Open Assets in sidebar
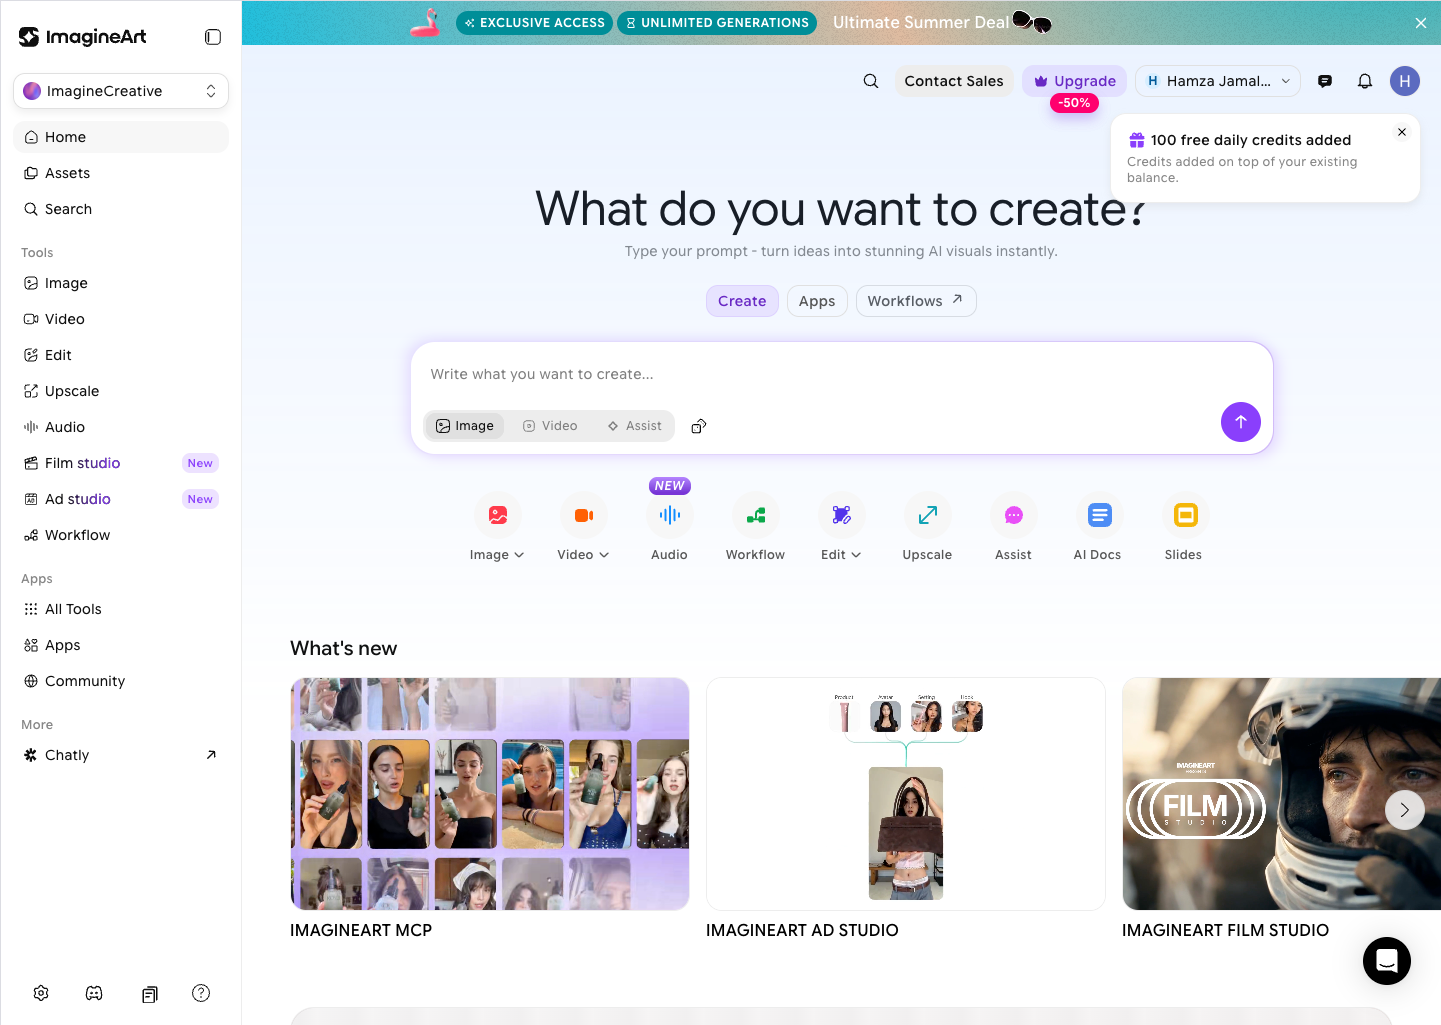 pyautogui.click(x=121, y=173)
